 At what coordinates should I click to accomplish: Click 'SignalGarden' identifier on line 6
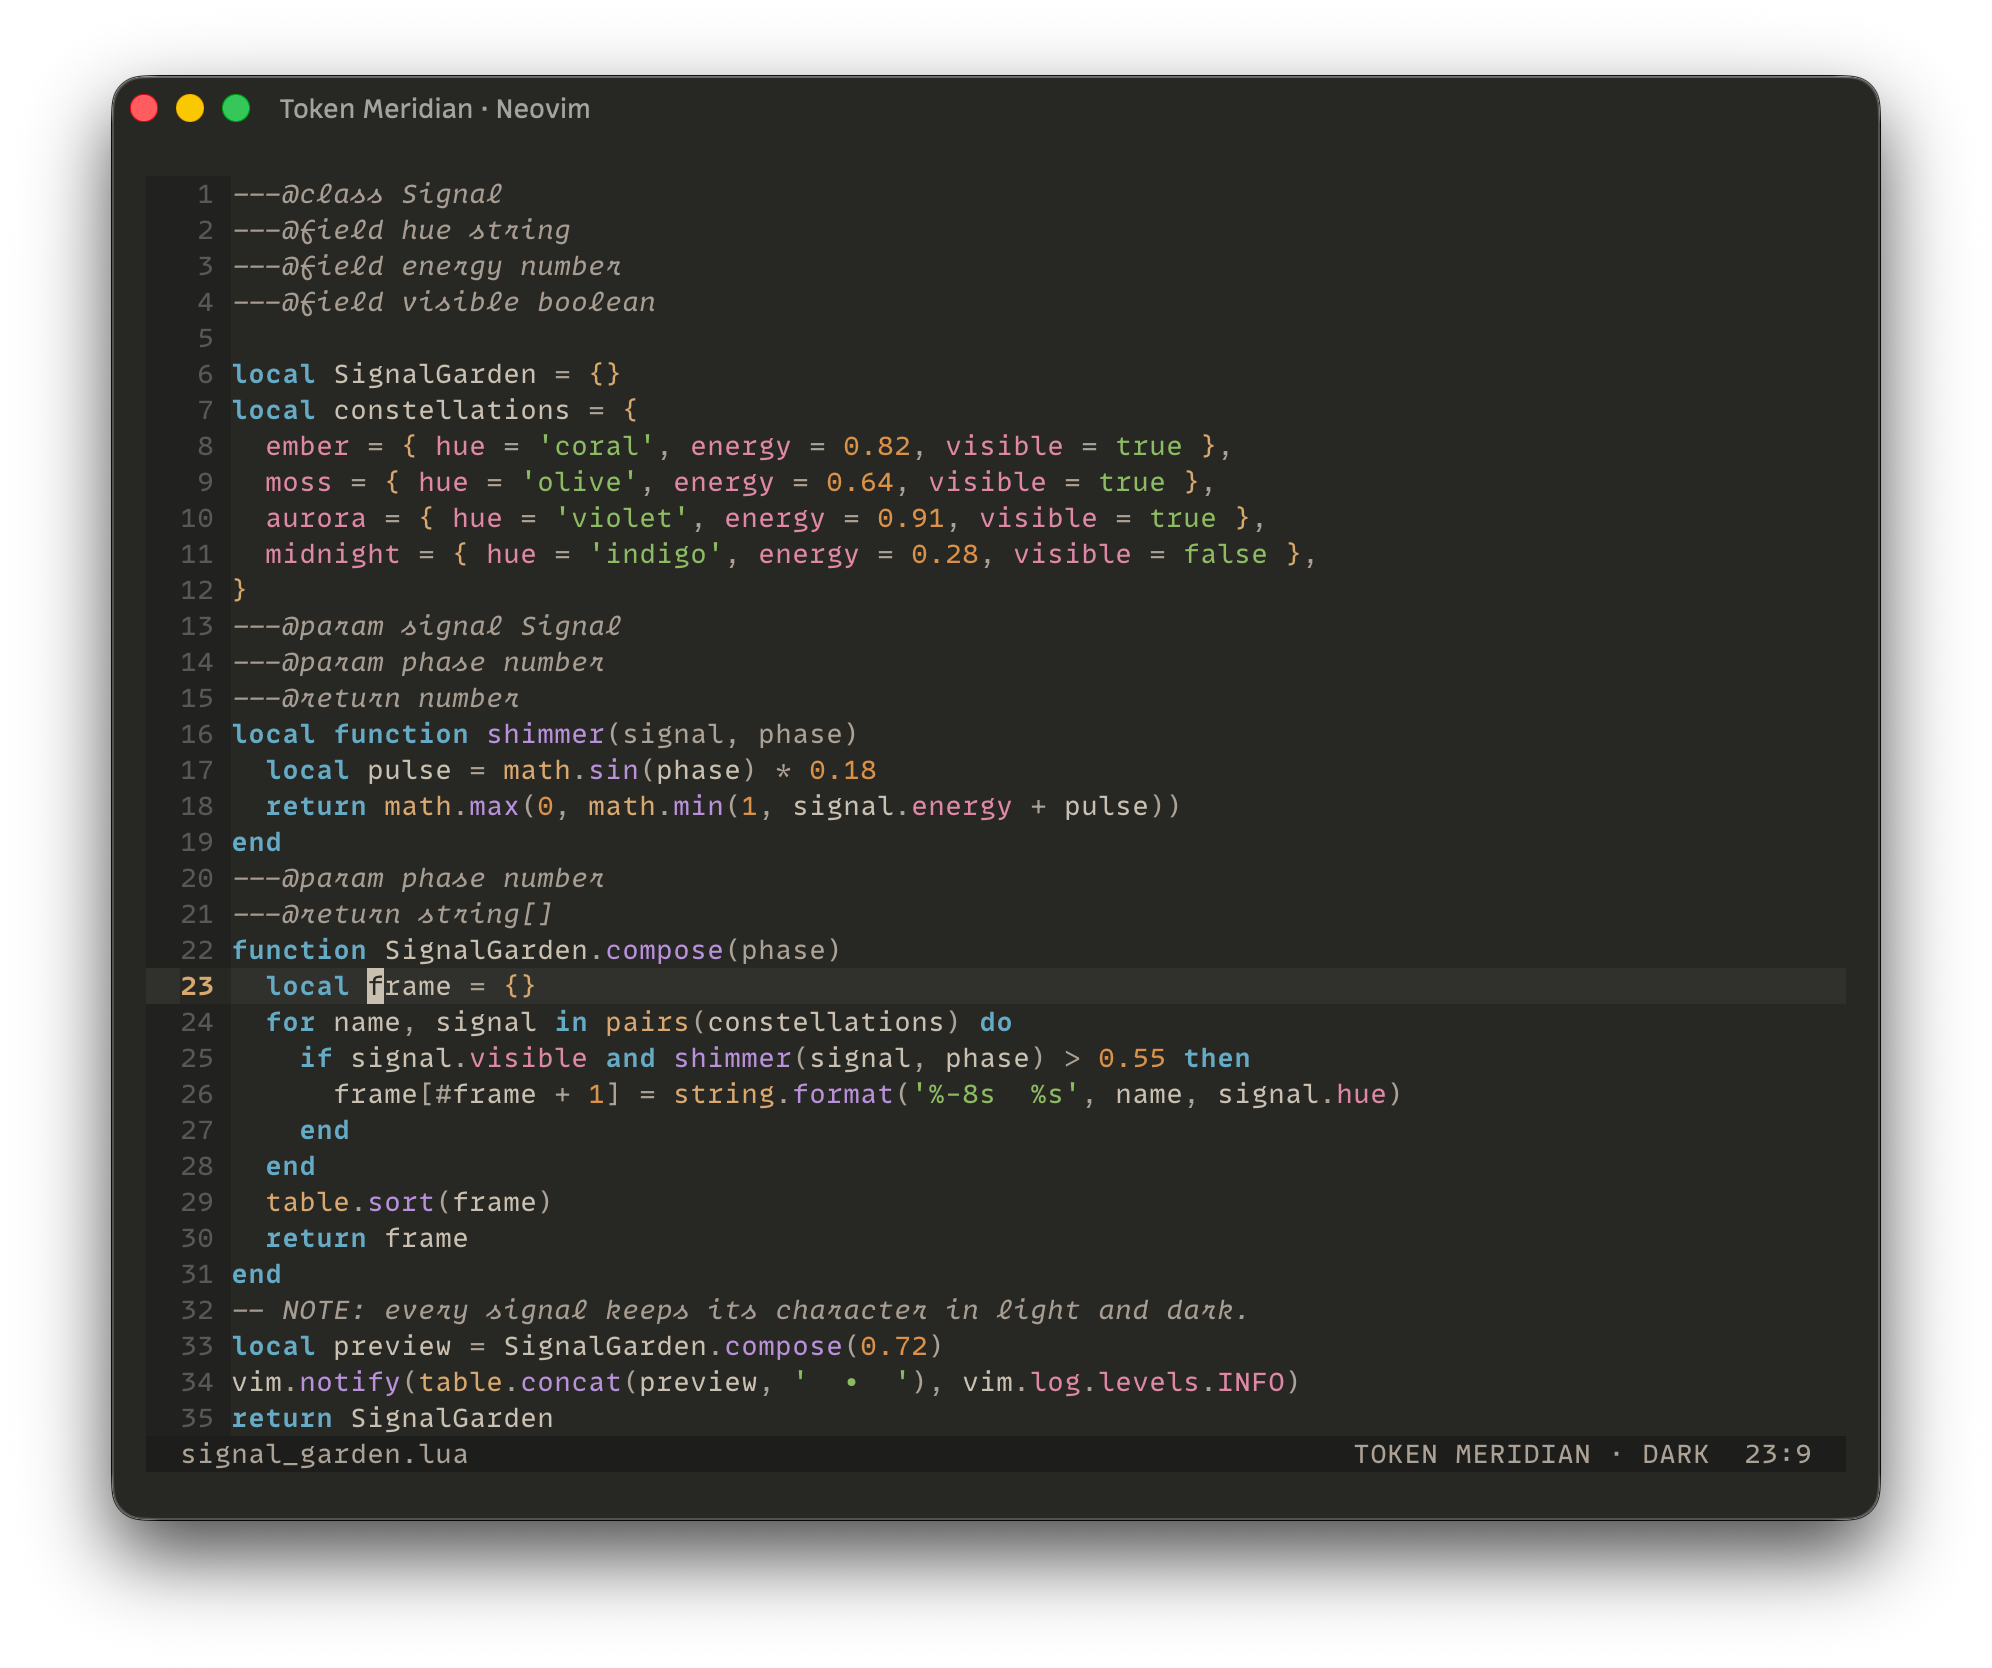(435, 374)
